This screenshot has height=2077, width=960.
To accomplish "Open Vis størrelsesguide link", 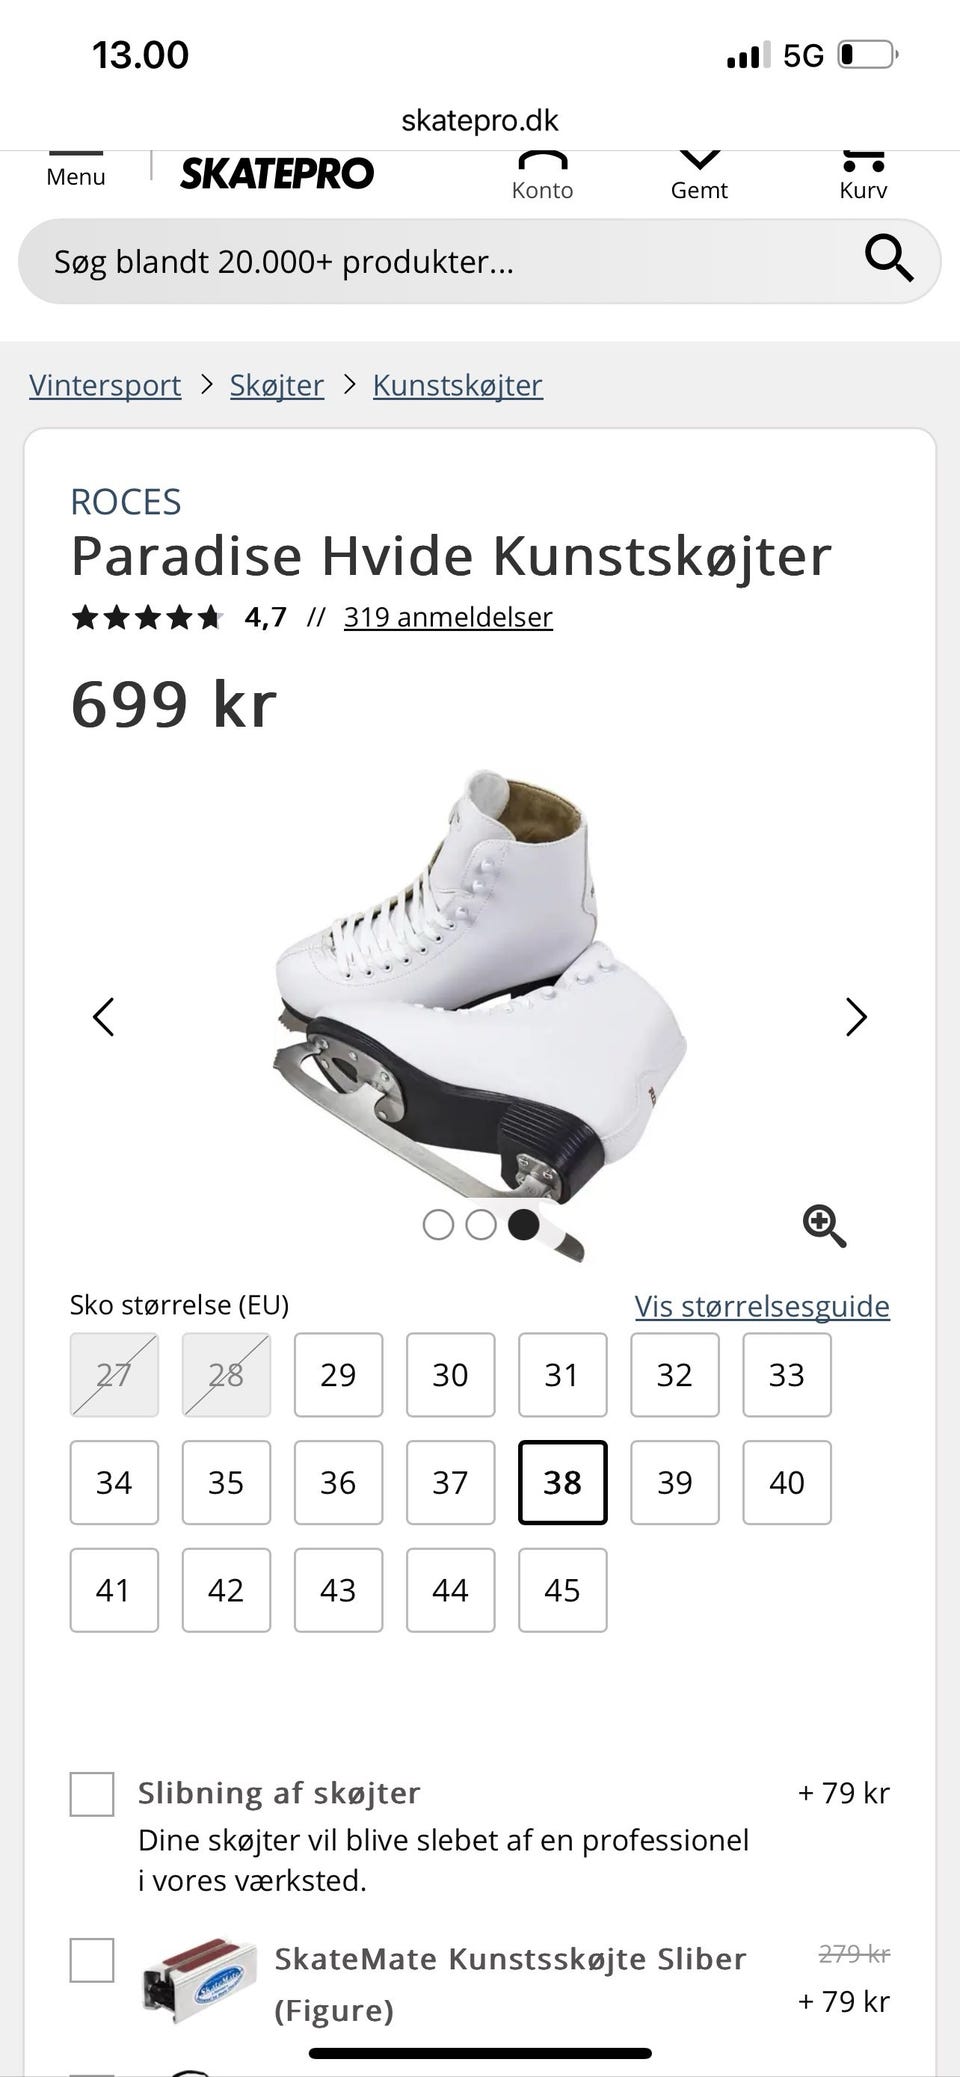I will [x=762, y=1306].
